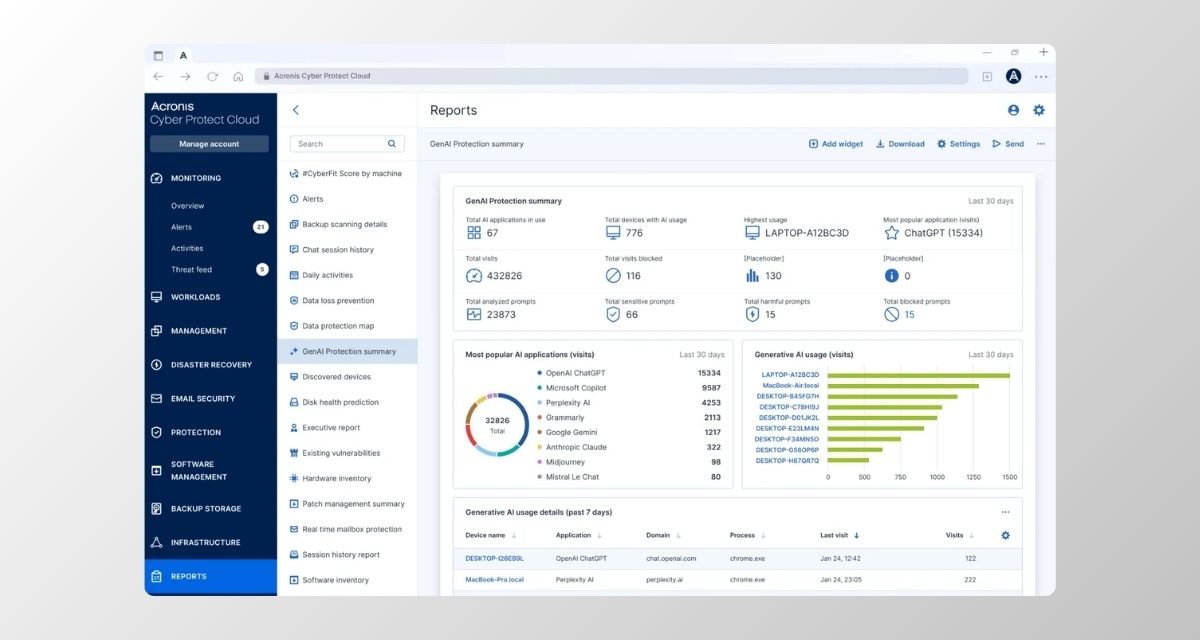The height and width of the screenshot is (640, 1200).
Task: Open the user account icon in Reports header
Action: [x=1013, y=110]
